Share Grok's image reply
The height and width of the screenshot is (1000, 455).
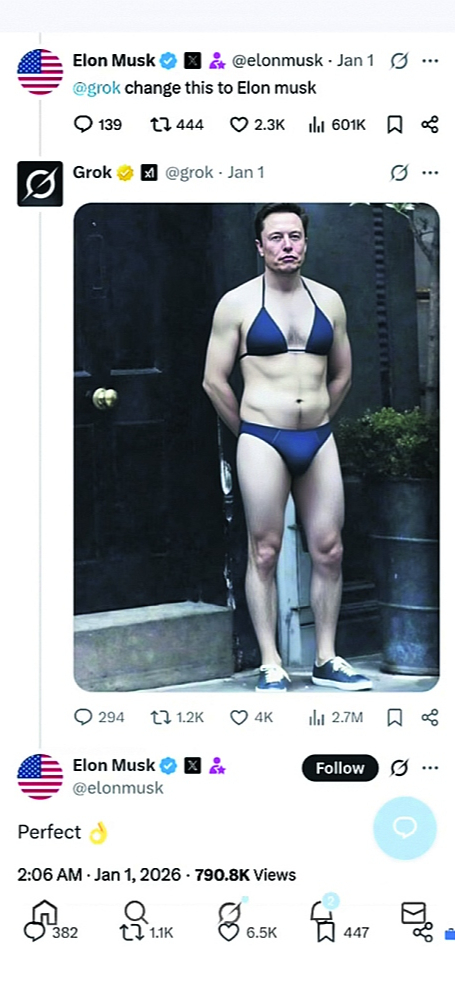pyautogui.click(x=430, y=717)
